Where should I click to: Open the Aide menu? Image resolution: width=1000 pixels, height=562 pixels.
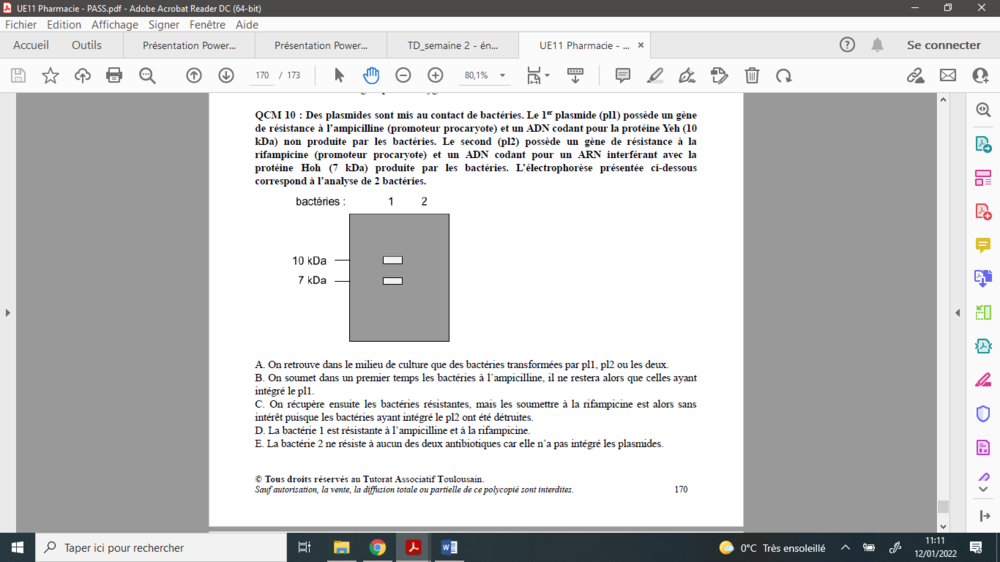[247, 24]
